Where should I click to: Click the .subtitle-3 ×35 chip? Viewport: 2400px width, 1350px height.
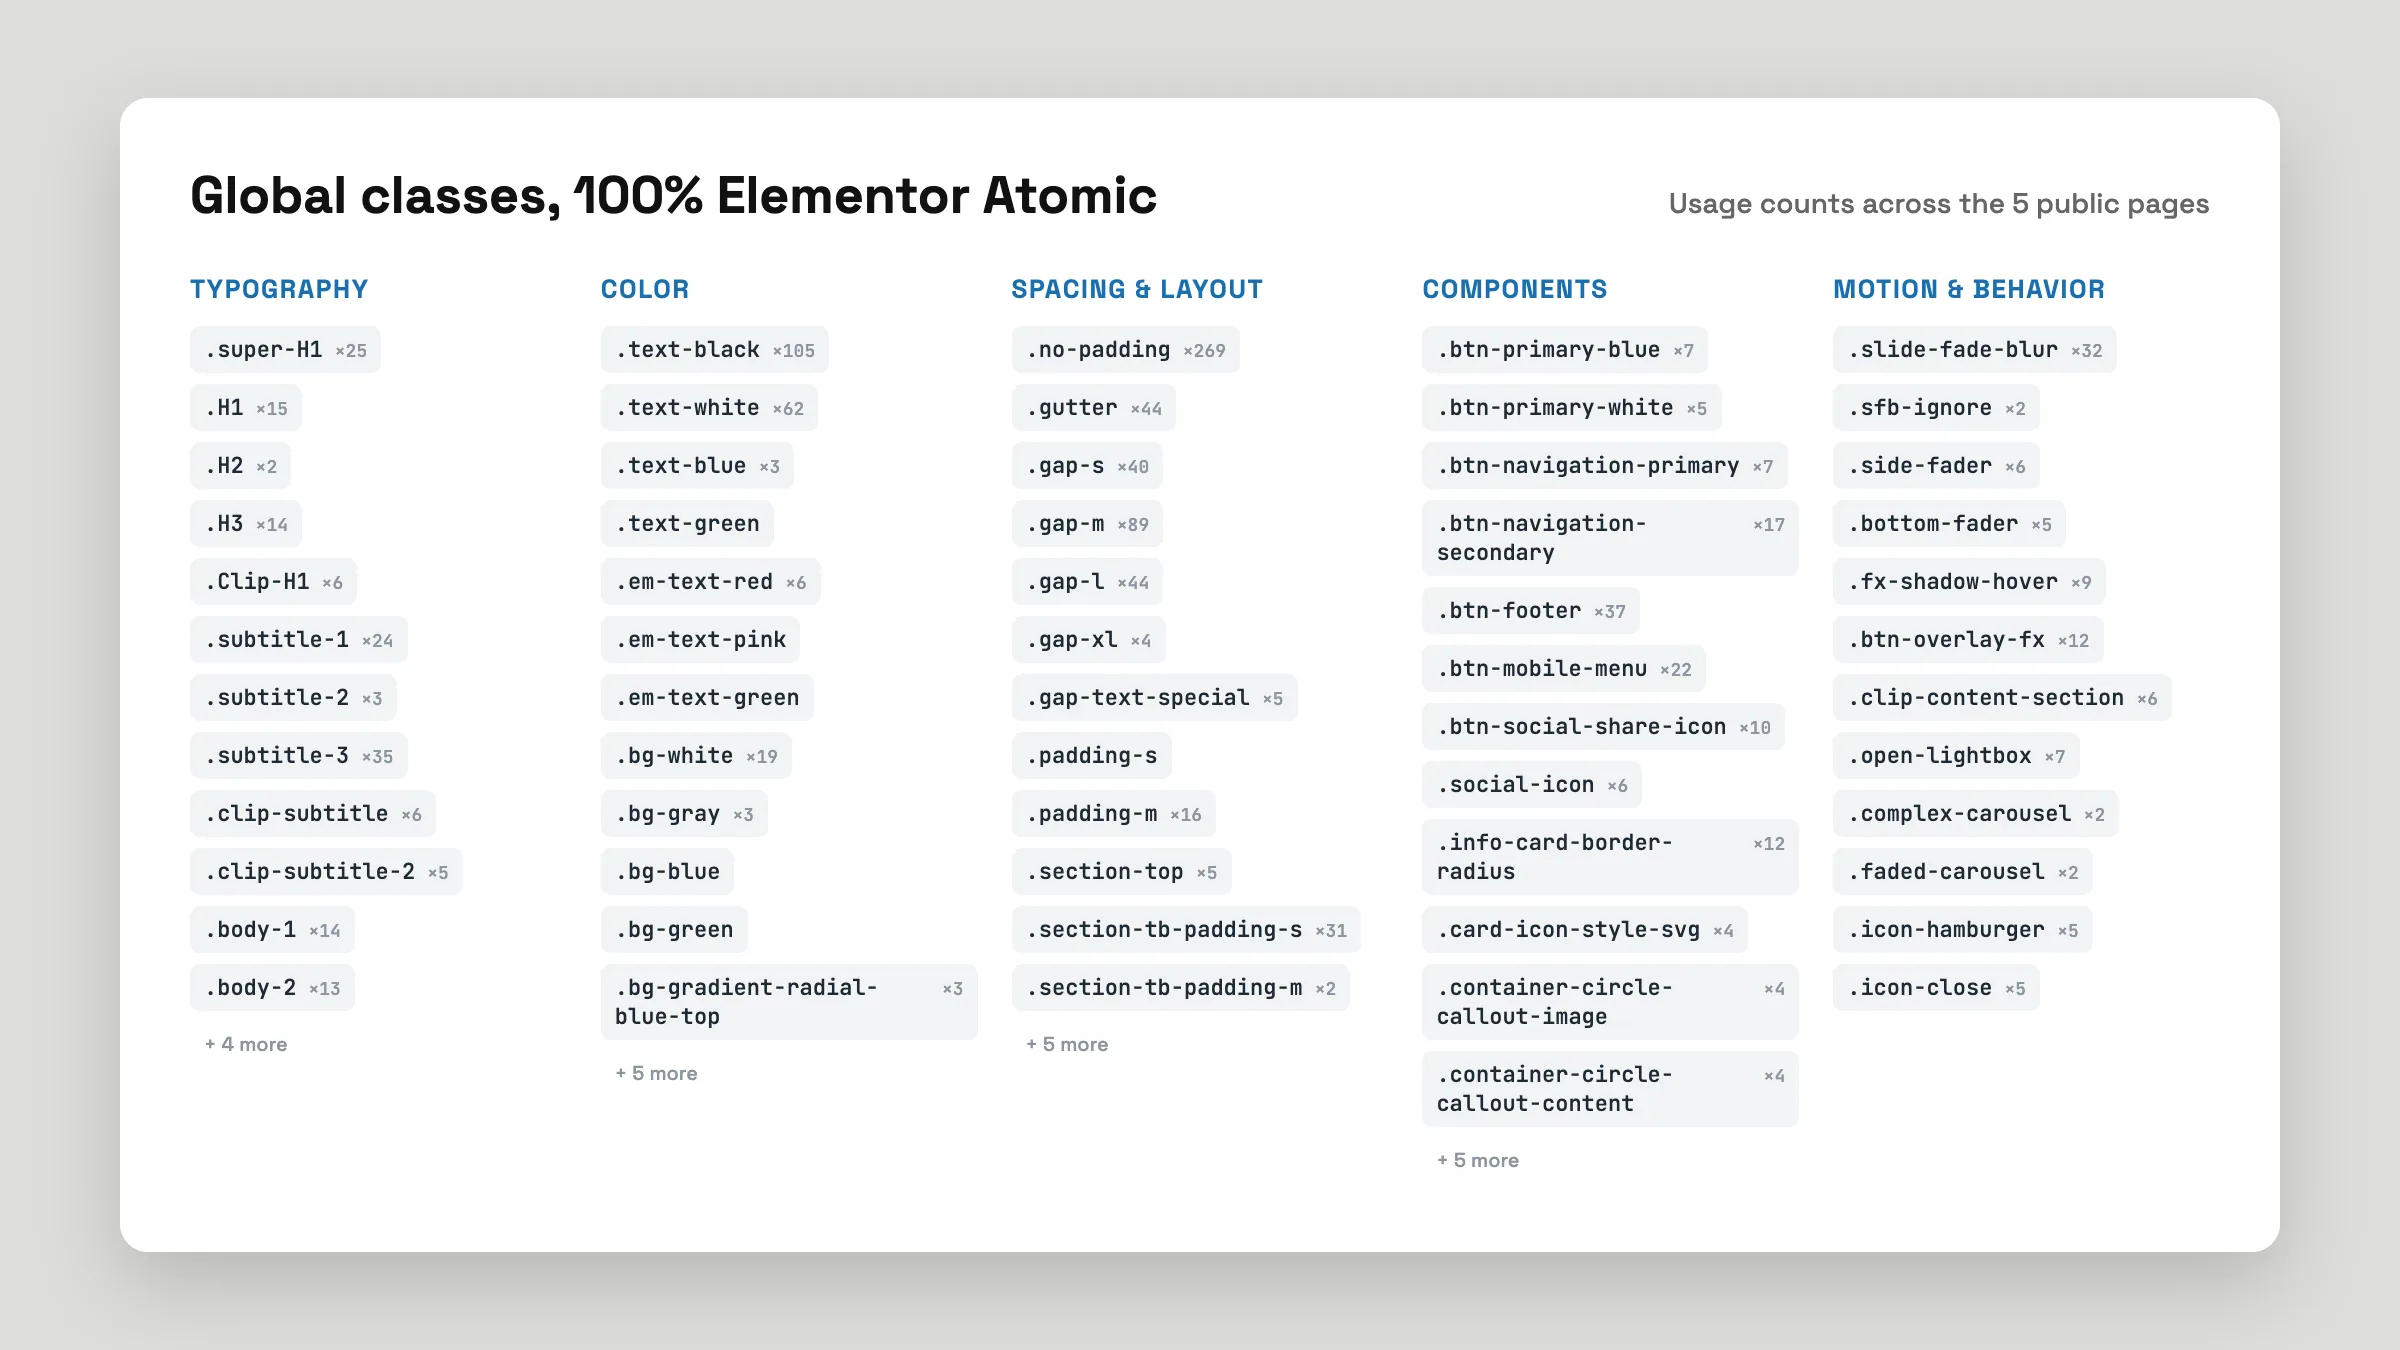coord(299,756)
